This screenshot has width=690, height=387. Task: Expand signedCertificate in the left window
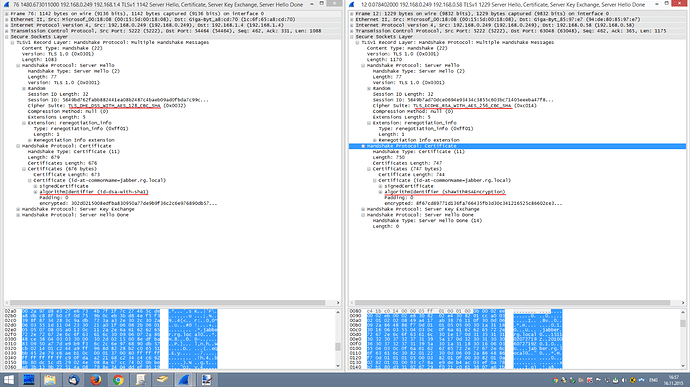coord(36,186)
